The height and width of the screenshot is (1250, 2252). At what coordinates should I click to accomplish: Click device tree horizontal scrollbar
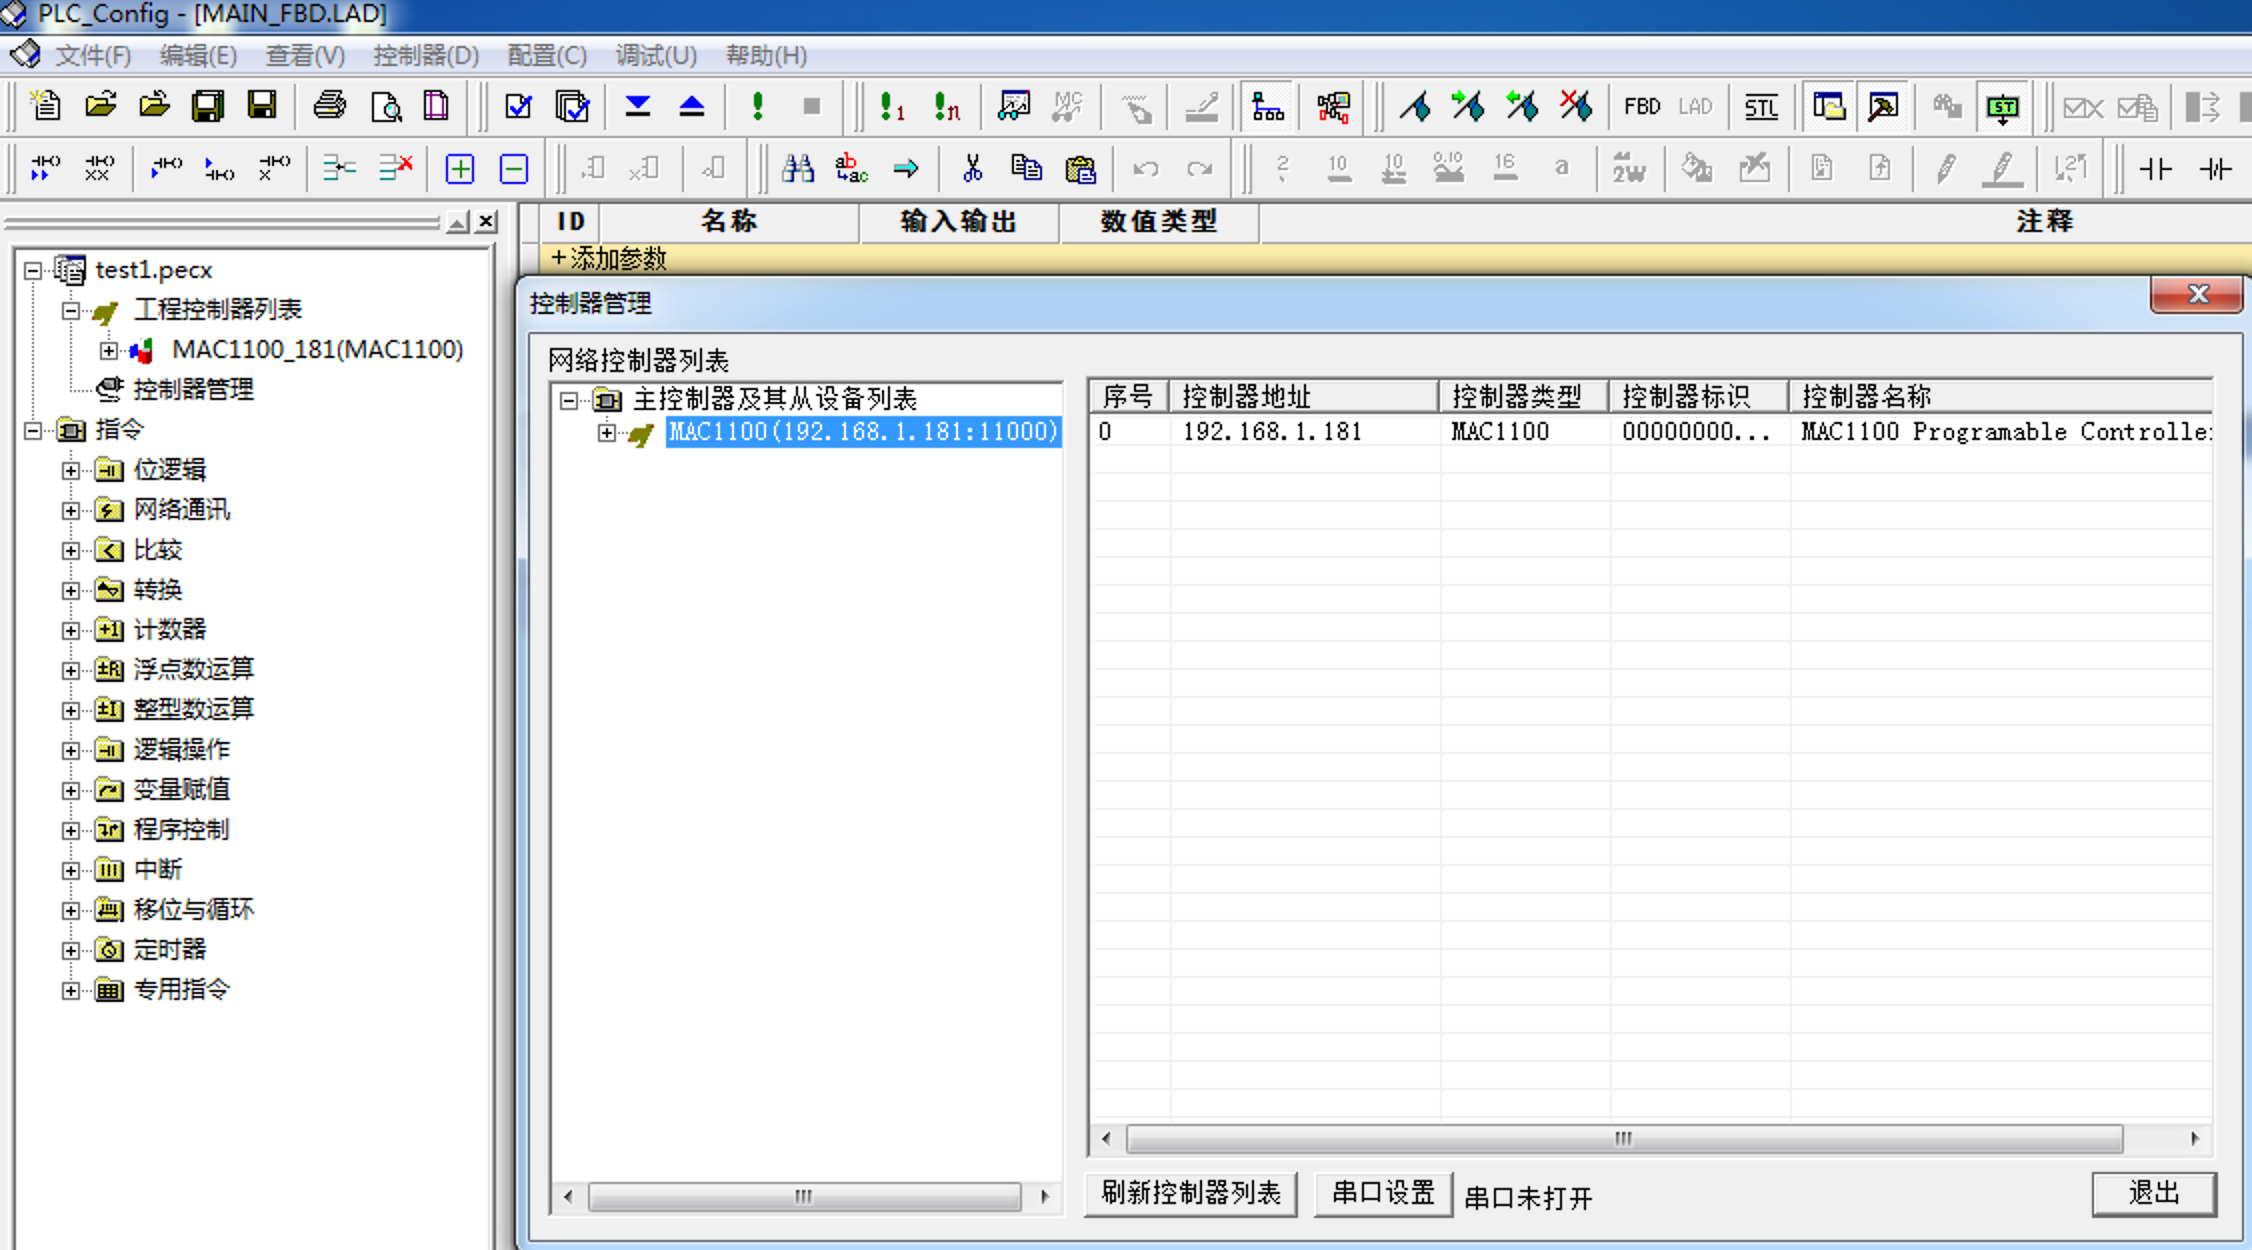806,1196
